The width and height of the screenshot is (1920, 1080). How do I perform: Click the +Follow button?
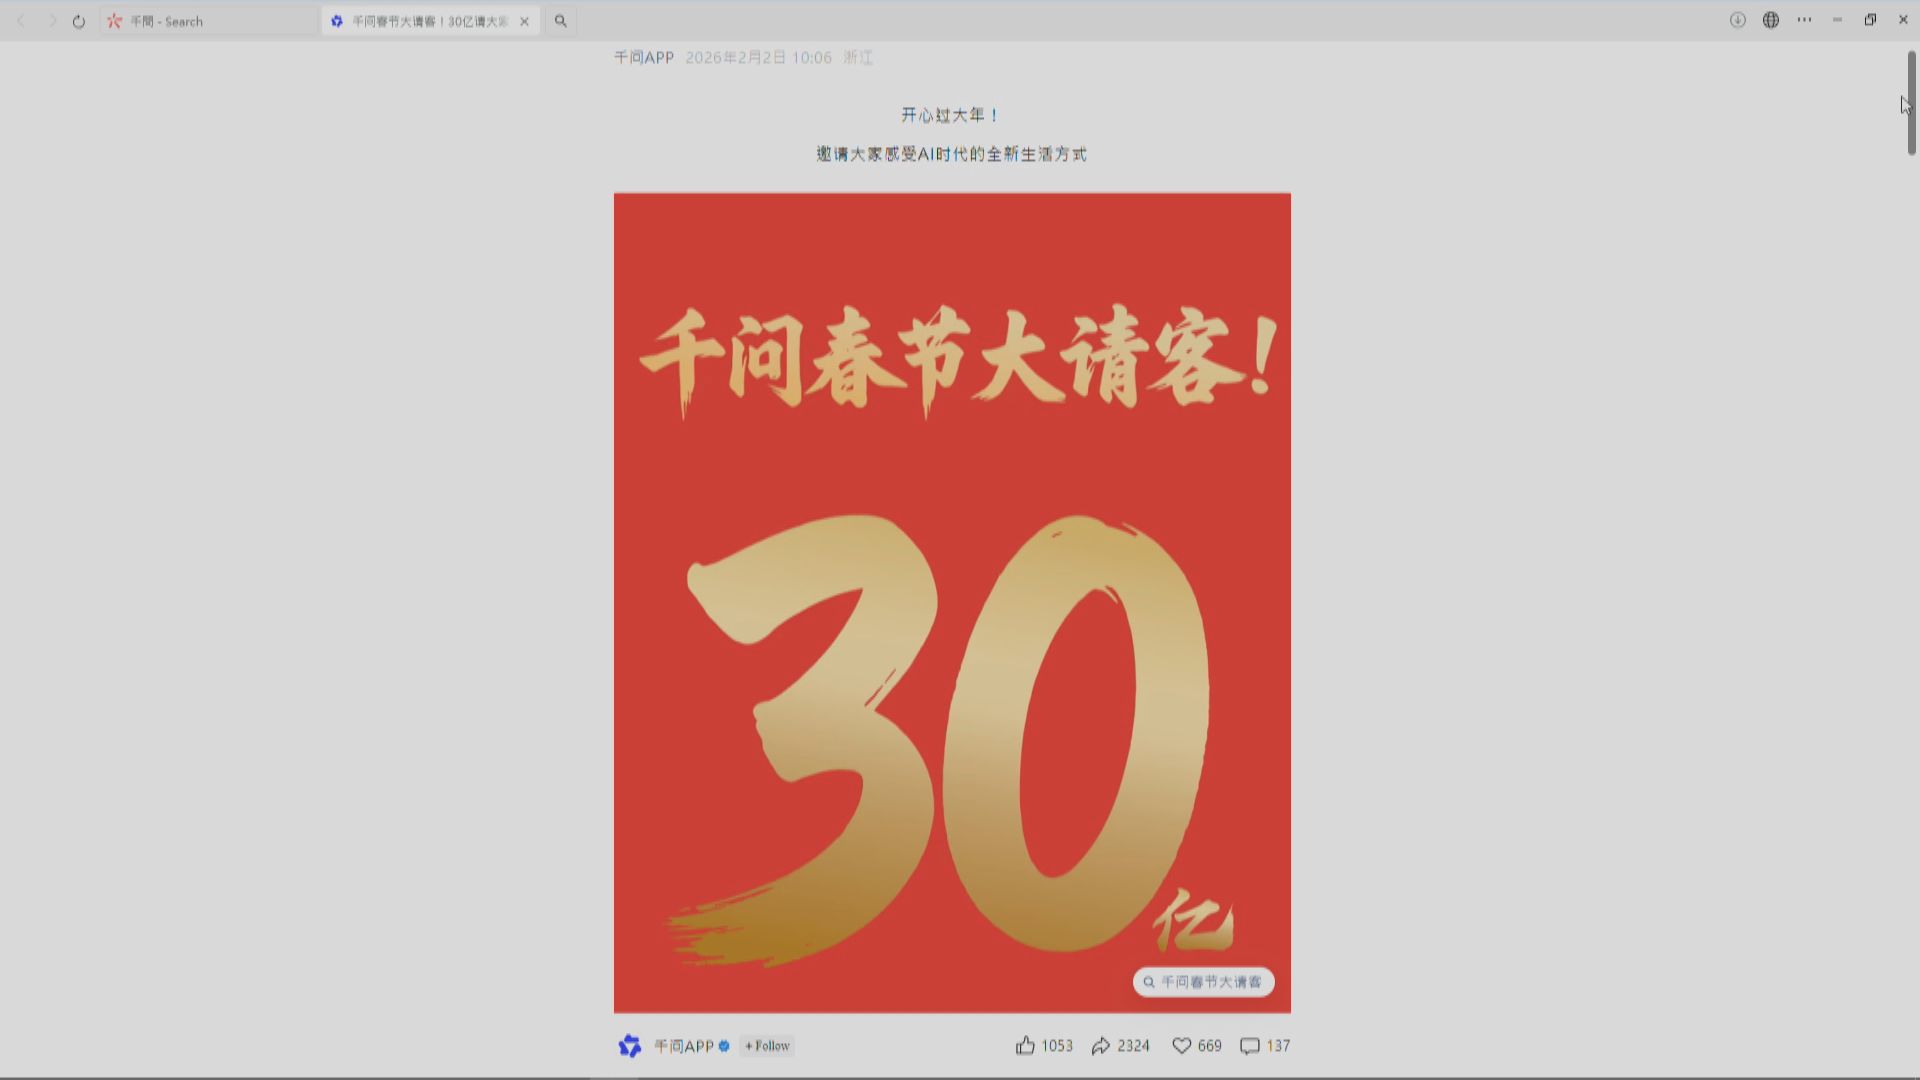765,1045
